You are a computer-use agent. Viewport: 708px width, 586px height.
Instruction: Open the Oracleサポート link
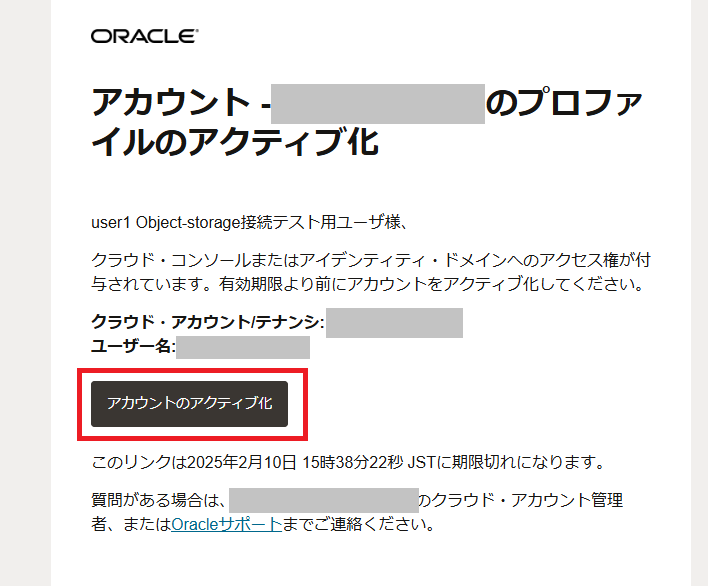click(227, 524)
